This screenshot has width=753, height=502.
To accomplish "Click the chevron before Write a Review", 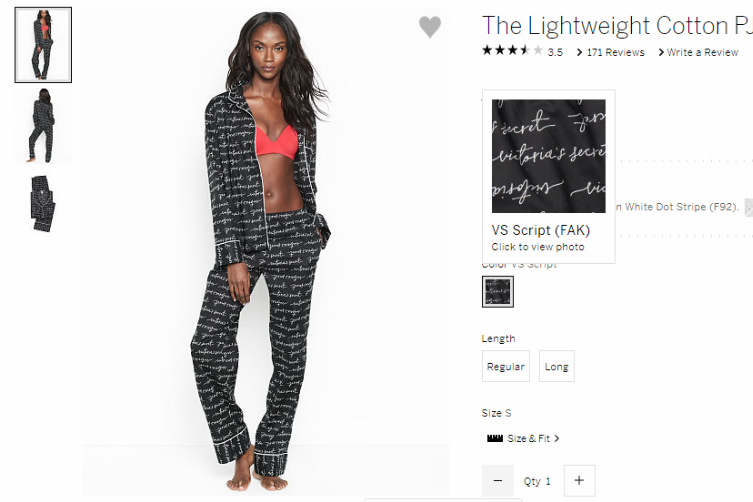I will pos(661,52).
